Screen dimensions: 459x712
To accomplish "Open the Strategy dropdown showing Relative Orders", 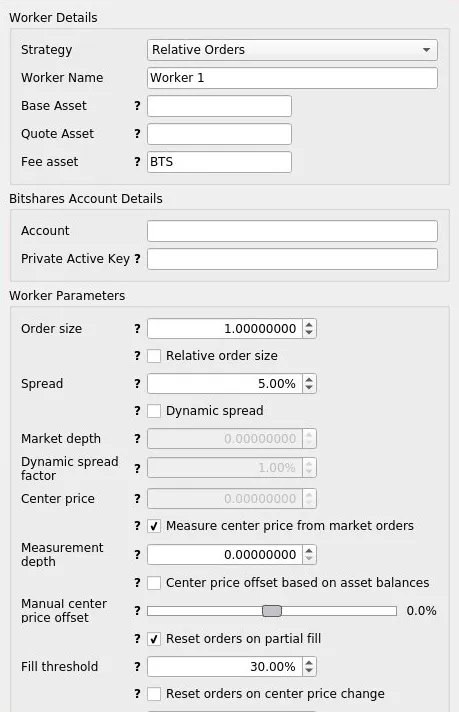I will pos(292,49).
